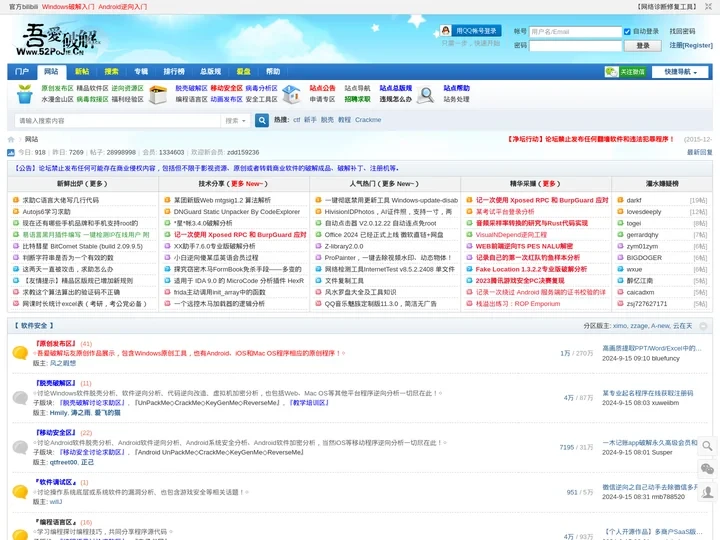720x540 pixels.
Task: Open the 总版规 navigation tab
Action: tap(210, 72)
